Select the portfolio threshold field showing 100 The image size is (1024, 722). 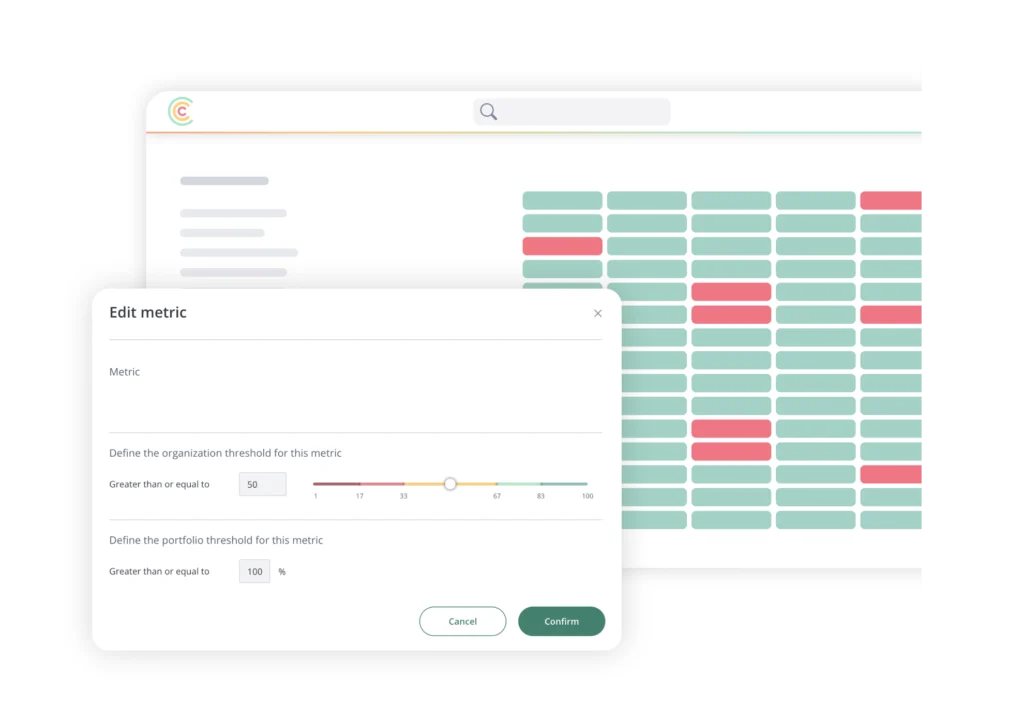click(255, 571)
